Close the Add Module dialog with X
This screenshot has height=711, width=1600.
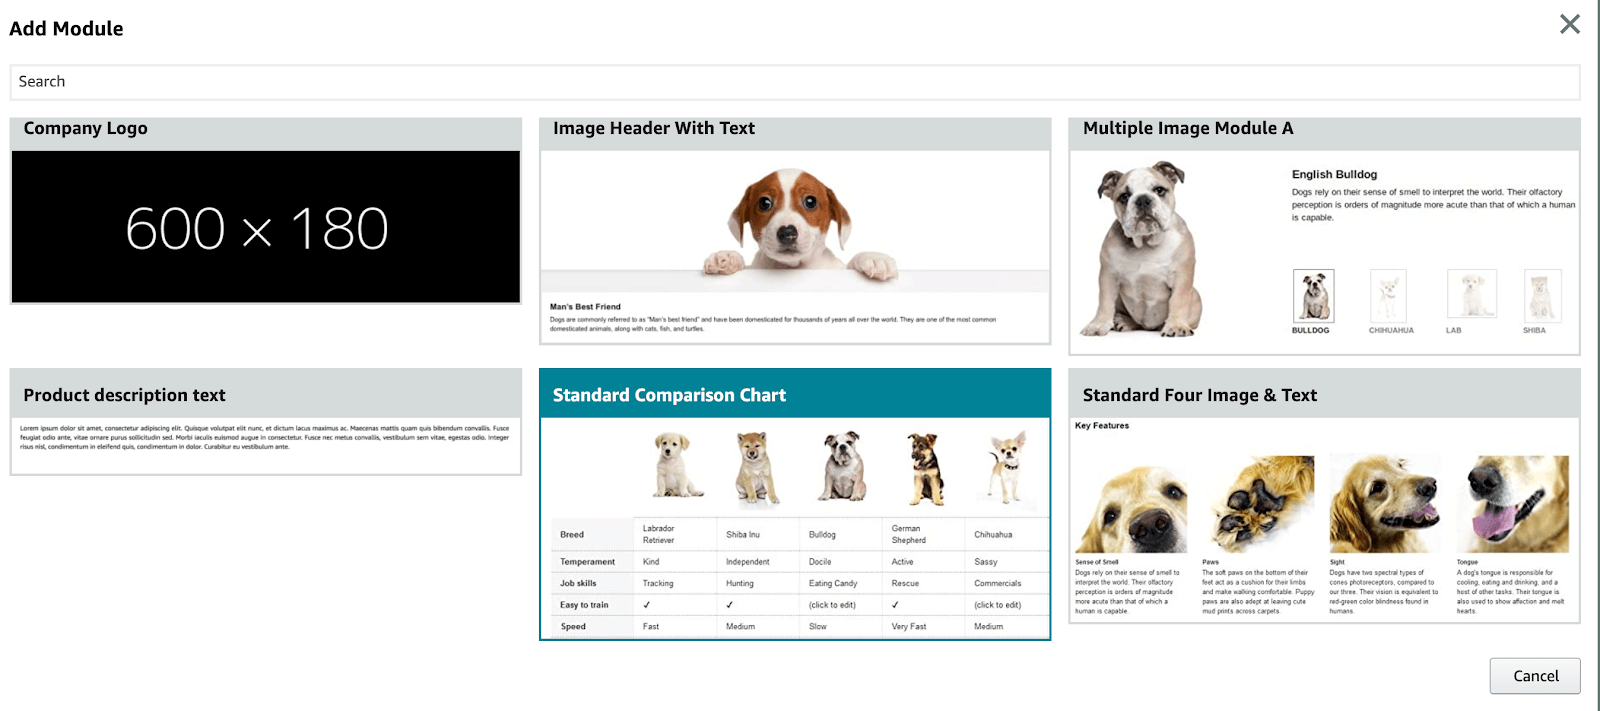coord(1569,24)
